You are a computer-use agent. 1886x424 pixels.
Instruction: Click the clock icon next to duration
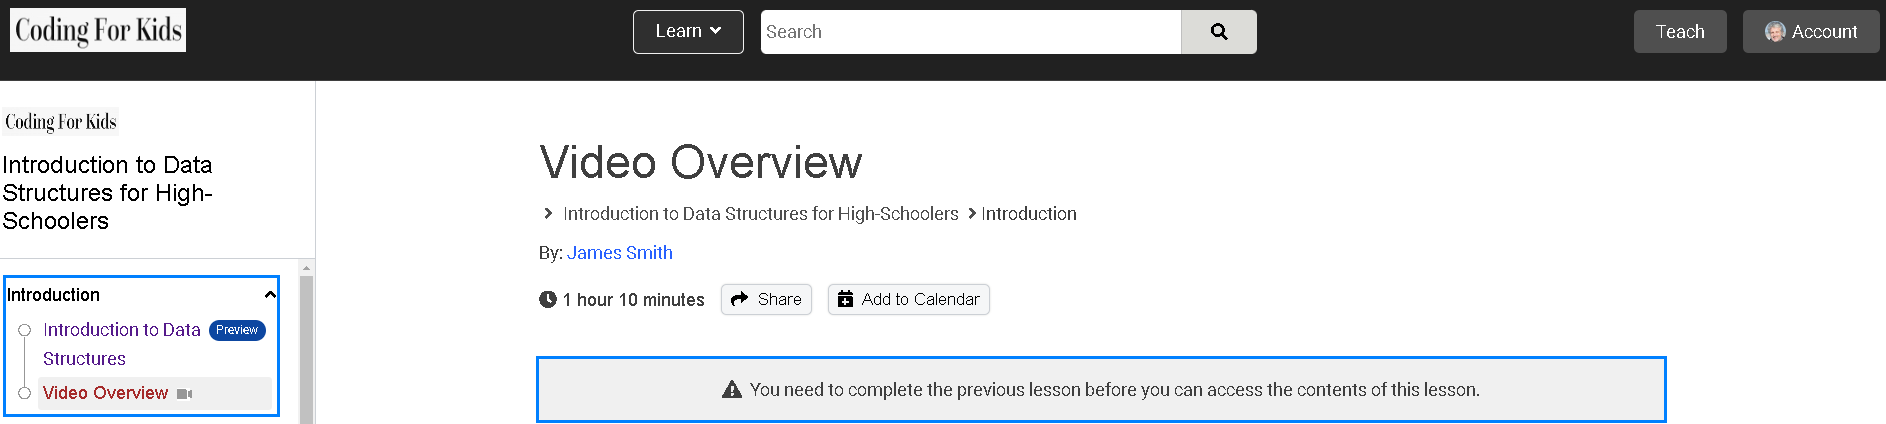[548, 299]
